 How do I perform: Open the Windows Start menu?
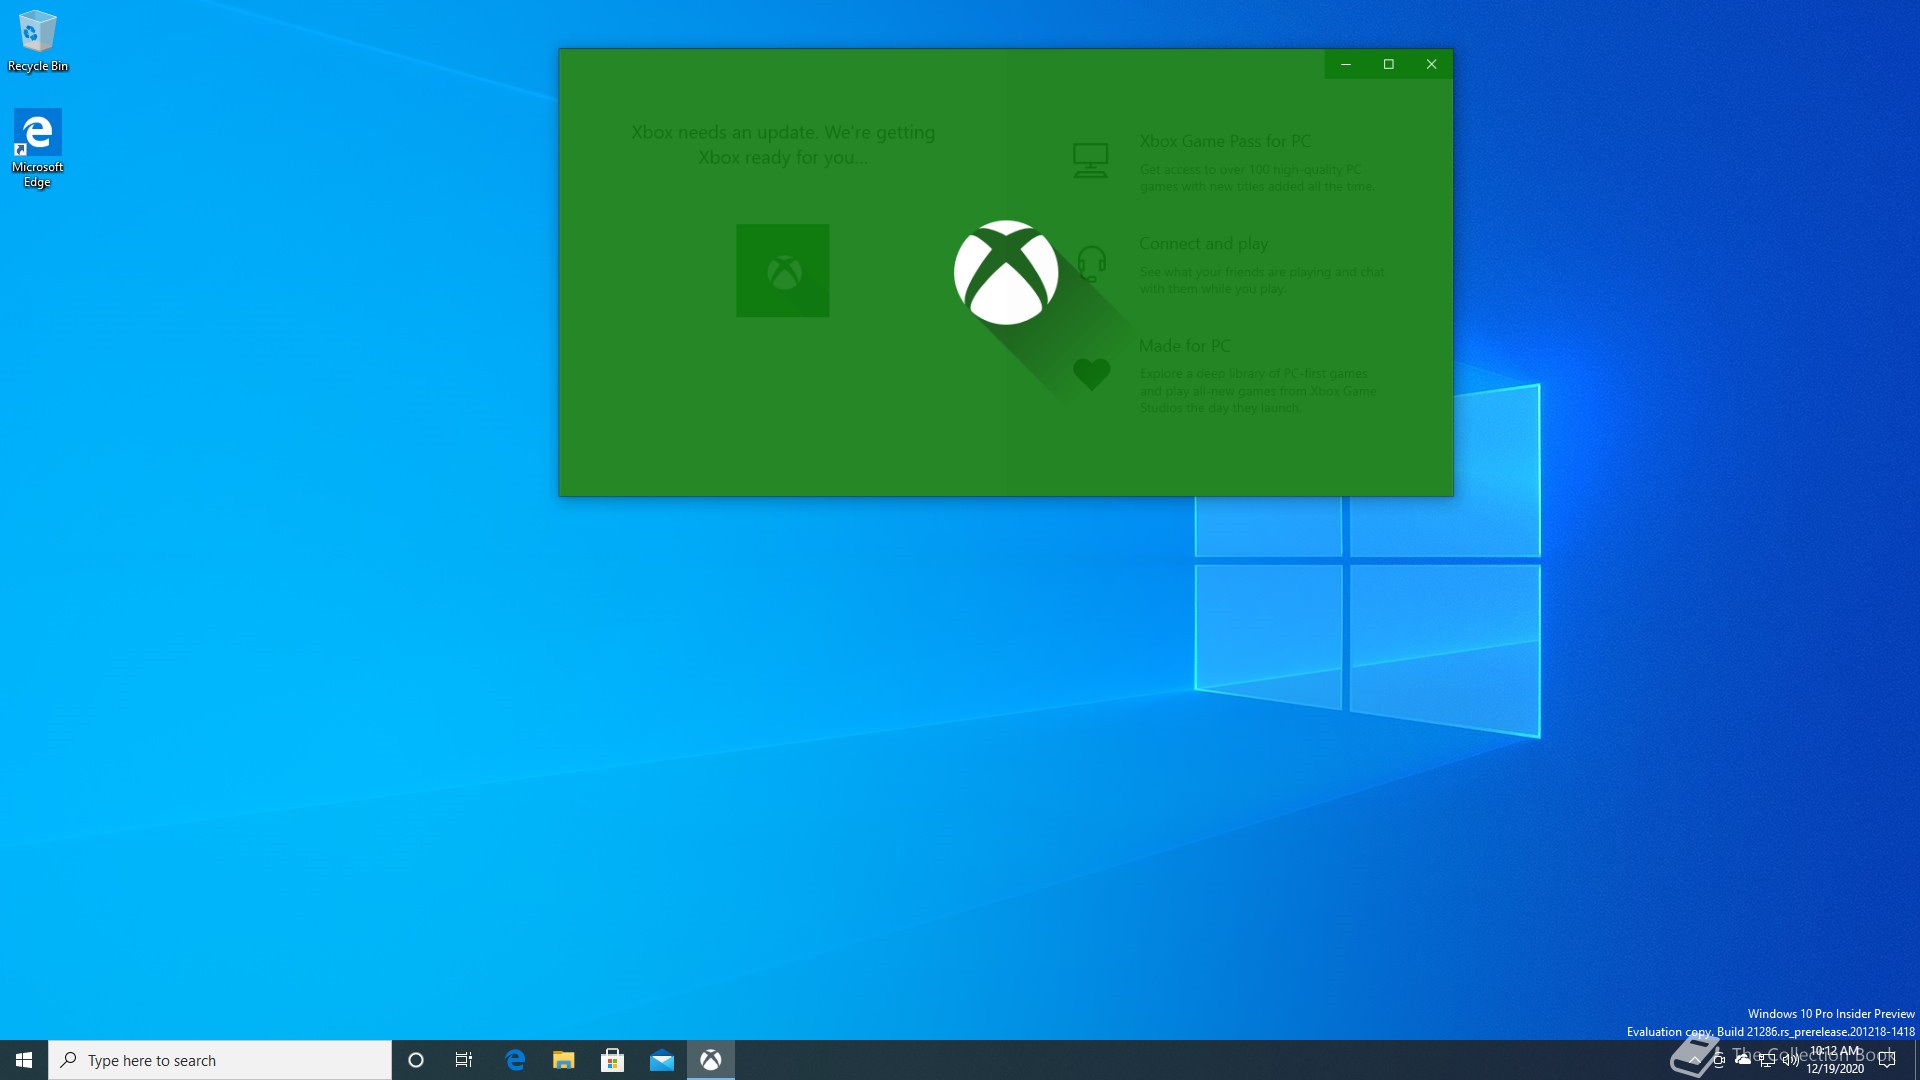point(24,1060)
